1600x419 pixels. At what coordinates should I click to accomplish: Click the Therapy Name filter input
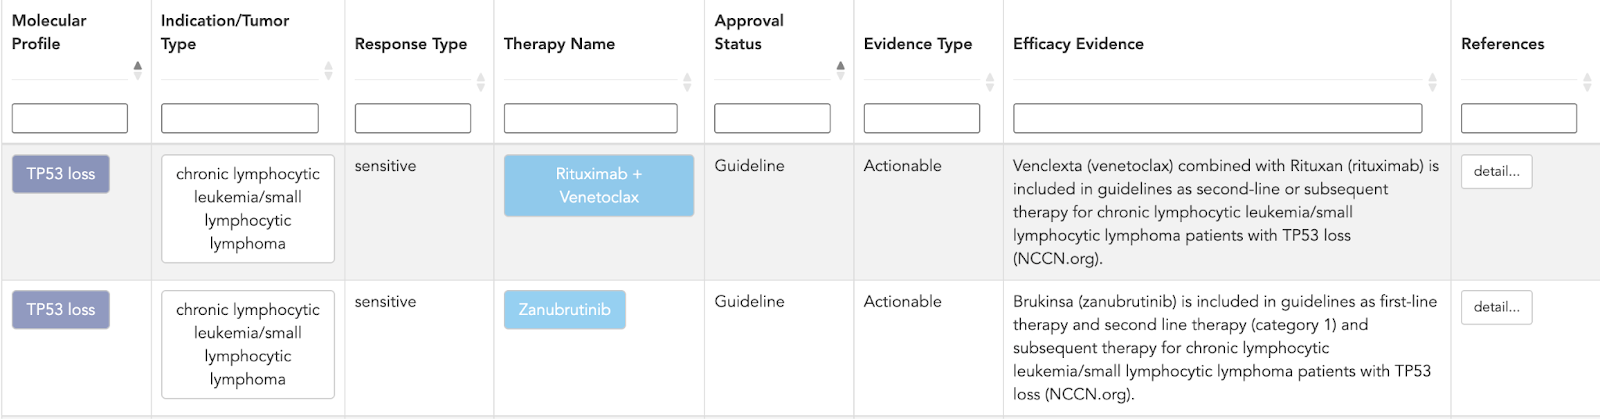pos(591,118)
